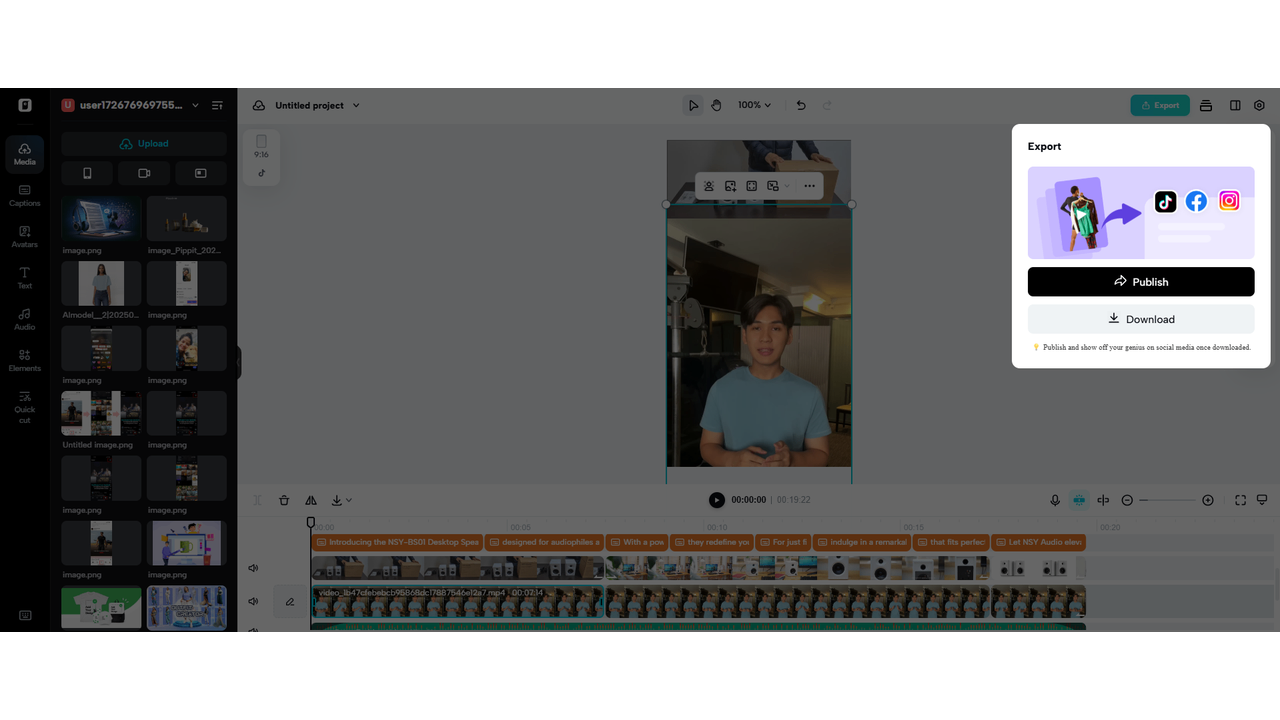Click the split clip icon near zoom controls

click(x=1103, y=500)
